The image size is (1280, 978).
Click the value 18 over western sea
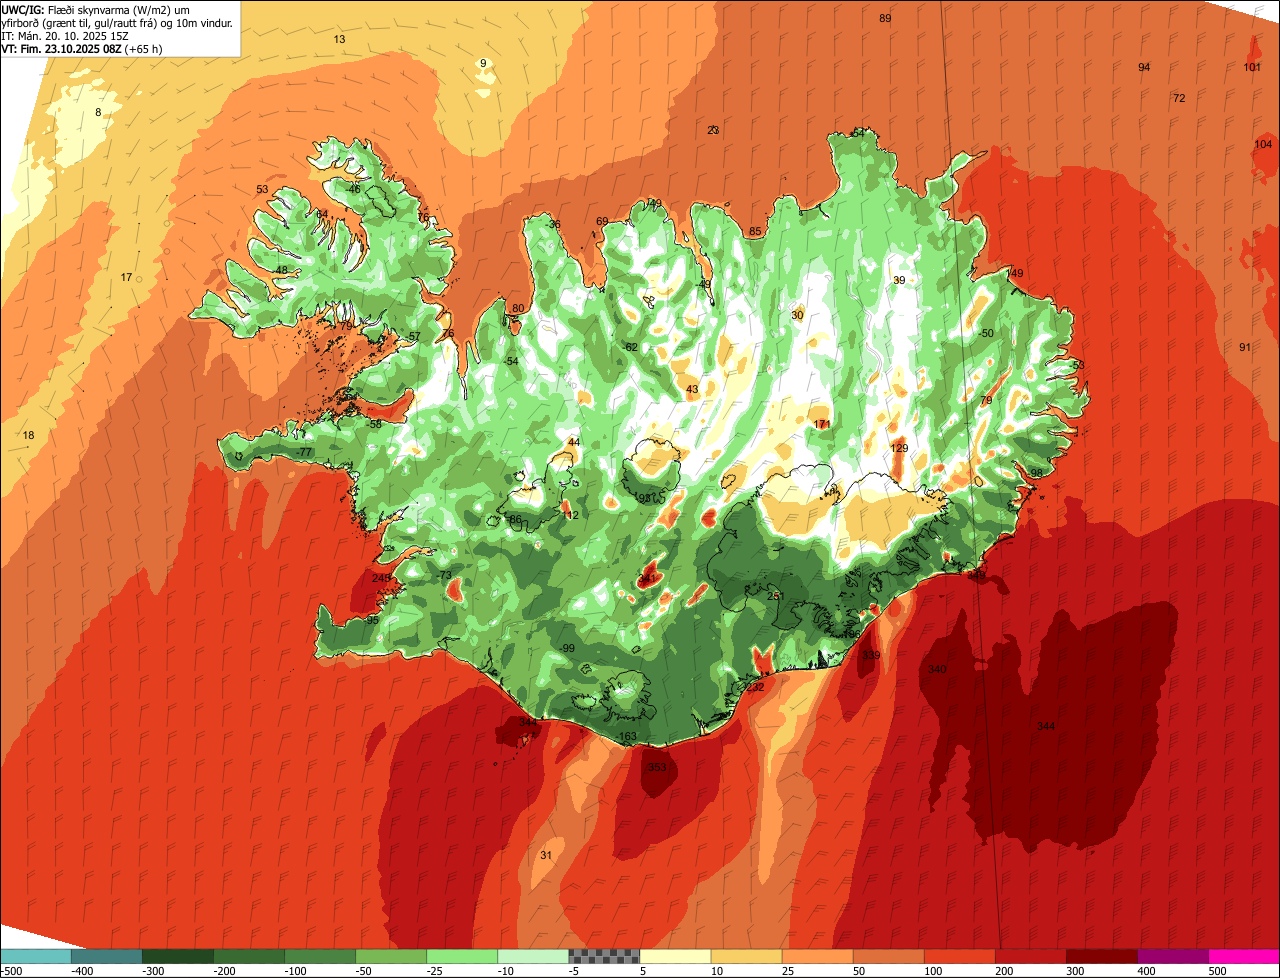(28, 435)
